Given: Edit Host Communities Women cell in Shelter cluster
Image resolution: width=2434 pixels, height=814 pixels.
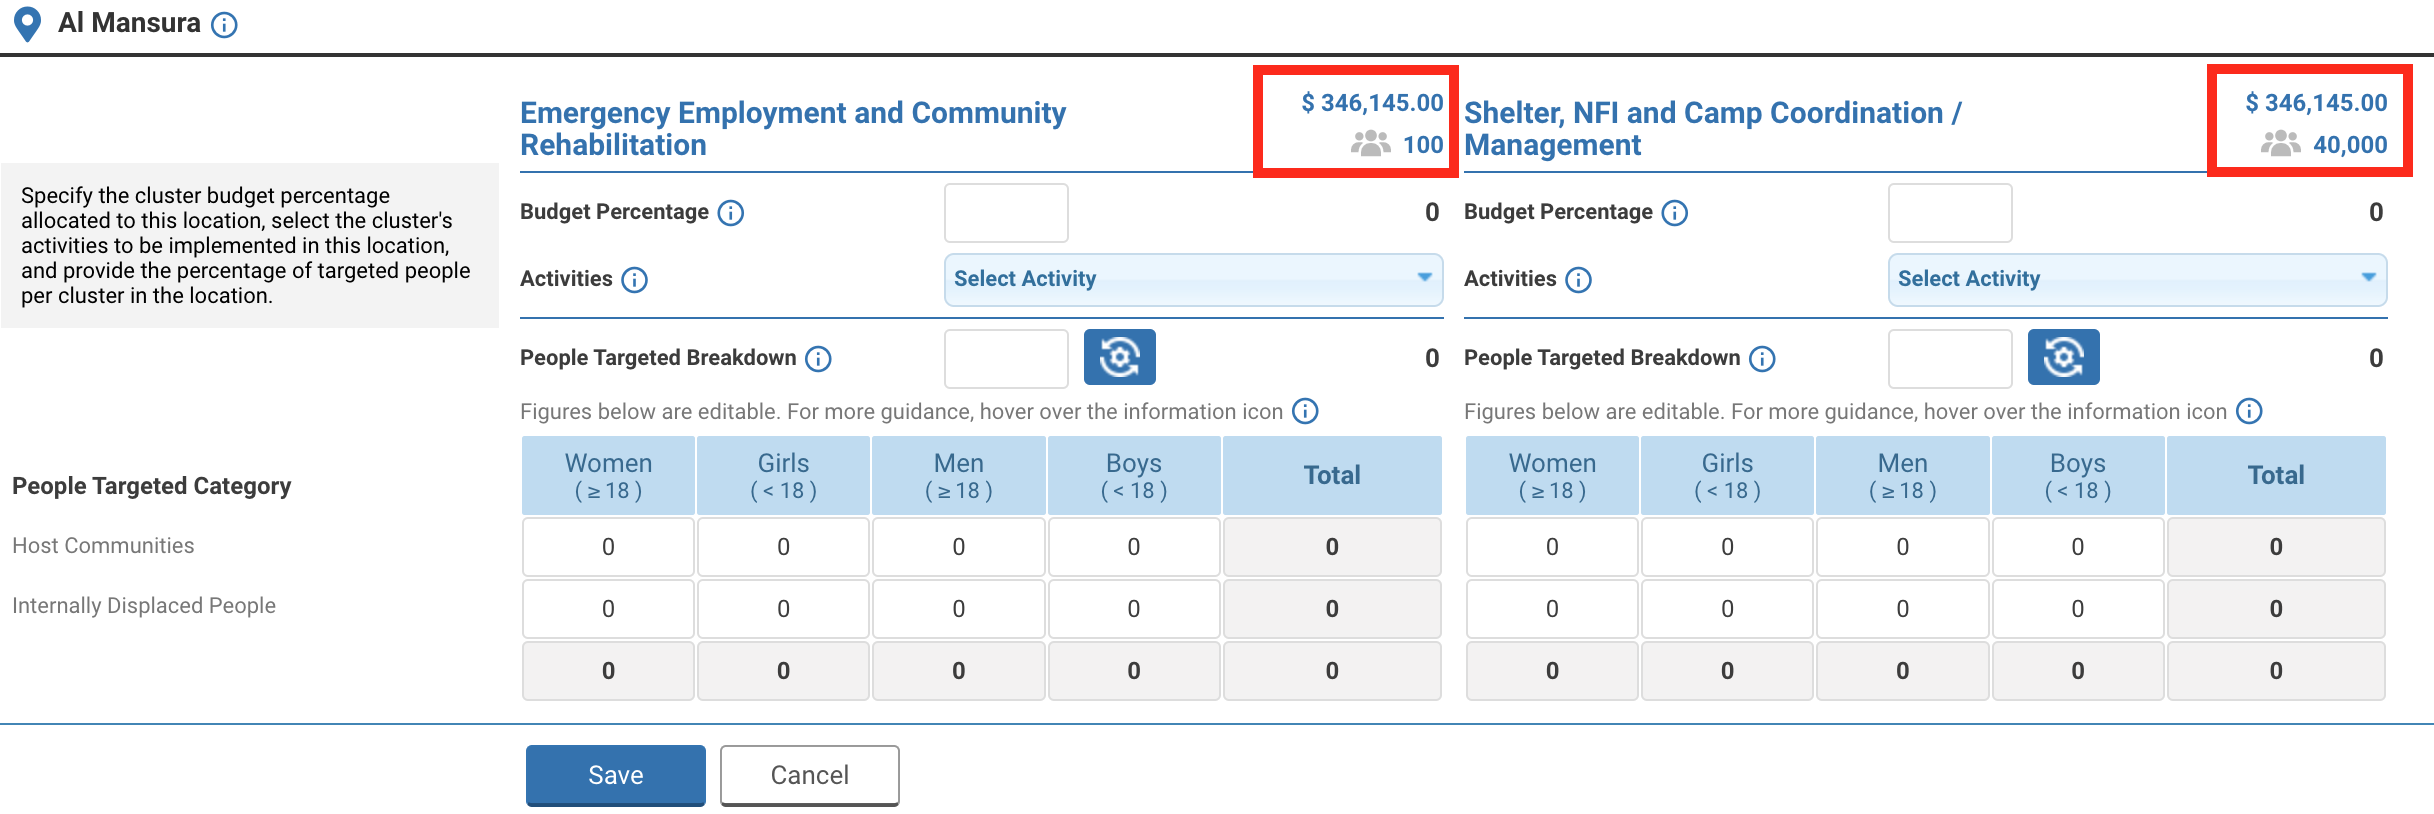Looking at the screenshot, I should tap(1552, 547).
